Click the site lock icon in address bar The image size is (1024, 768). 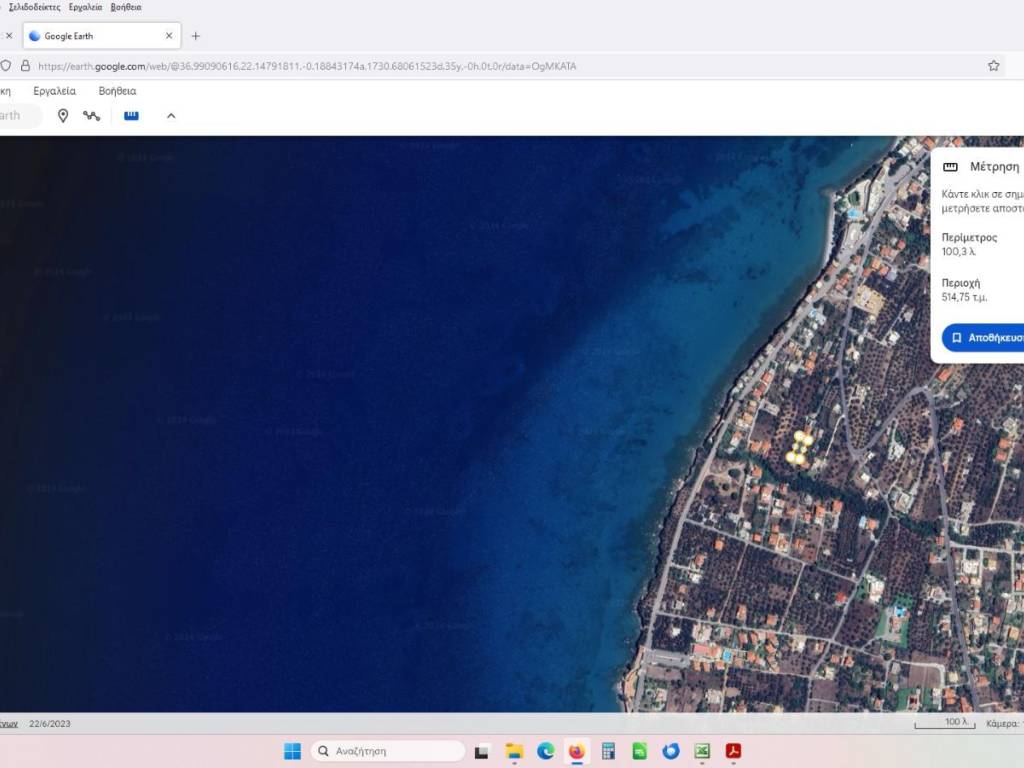pos(26,66)
